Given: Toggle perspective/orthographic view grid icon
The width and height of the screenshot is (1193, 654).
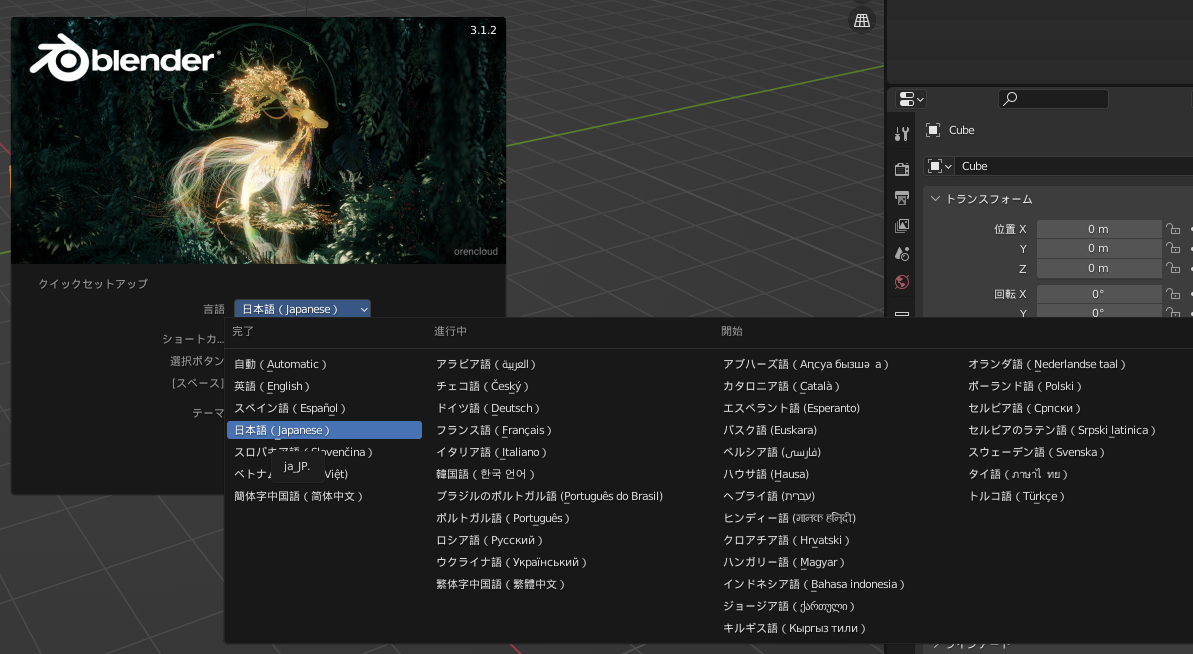Looking at the screenshot, I should point(862,21).
